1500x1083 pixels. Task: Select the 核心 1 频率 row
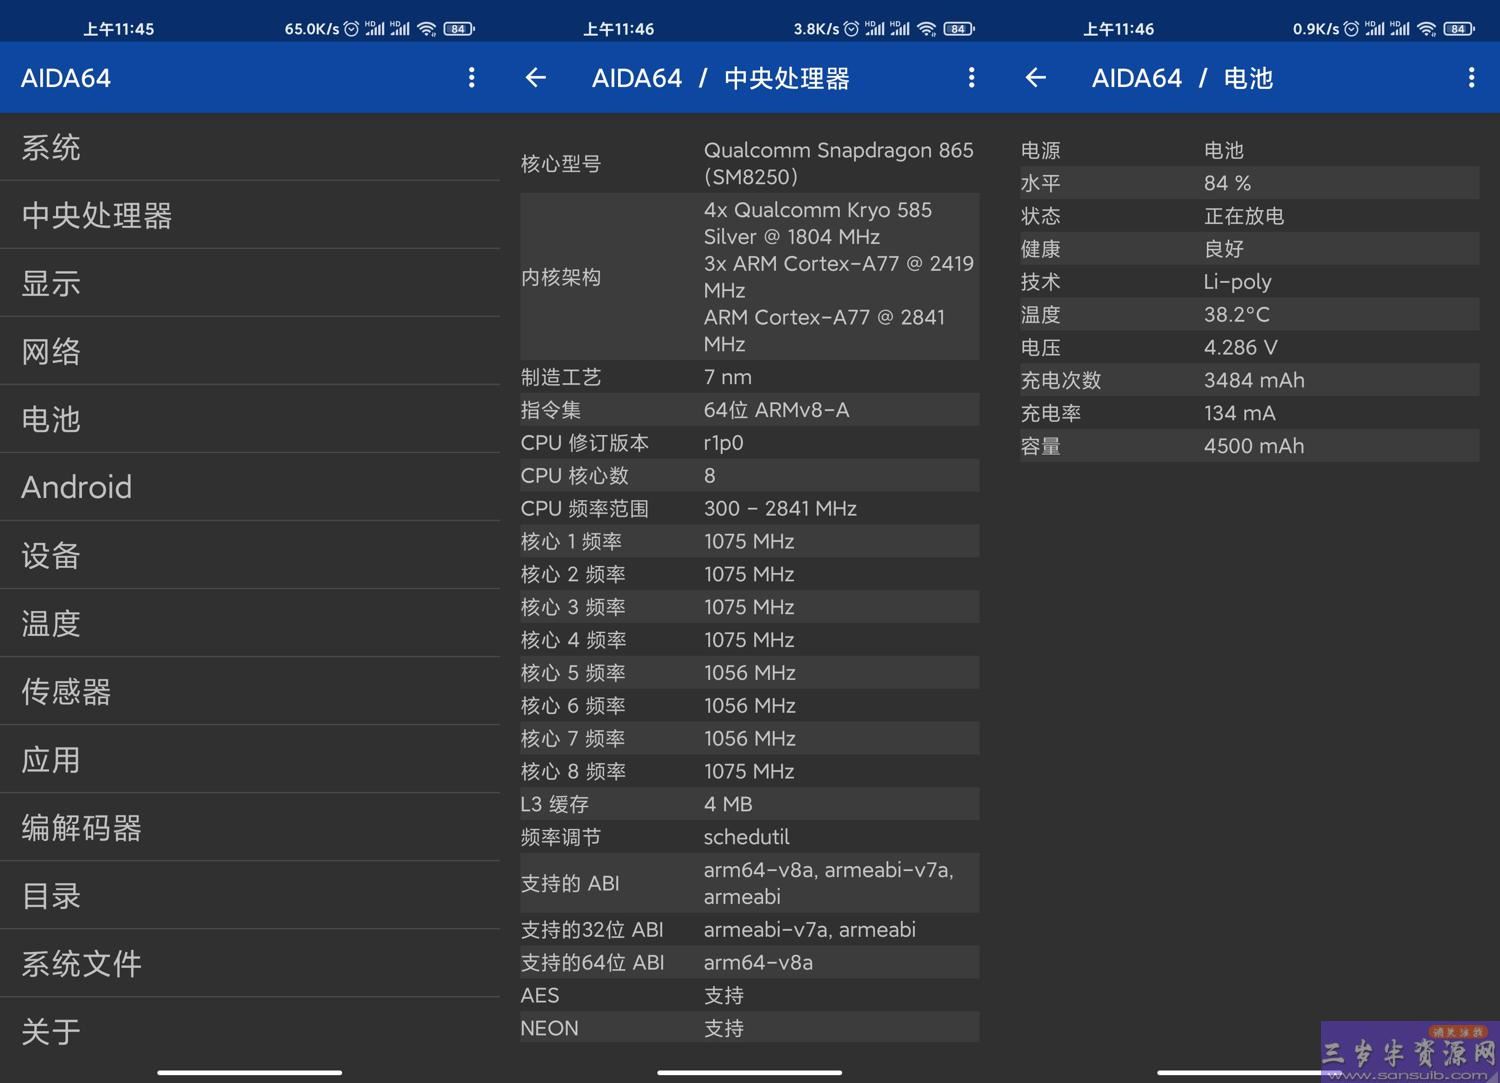coord(750,541)
